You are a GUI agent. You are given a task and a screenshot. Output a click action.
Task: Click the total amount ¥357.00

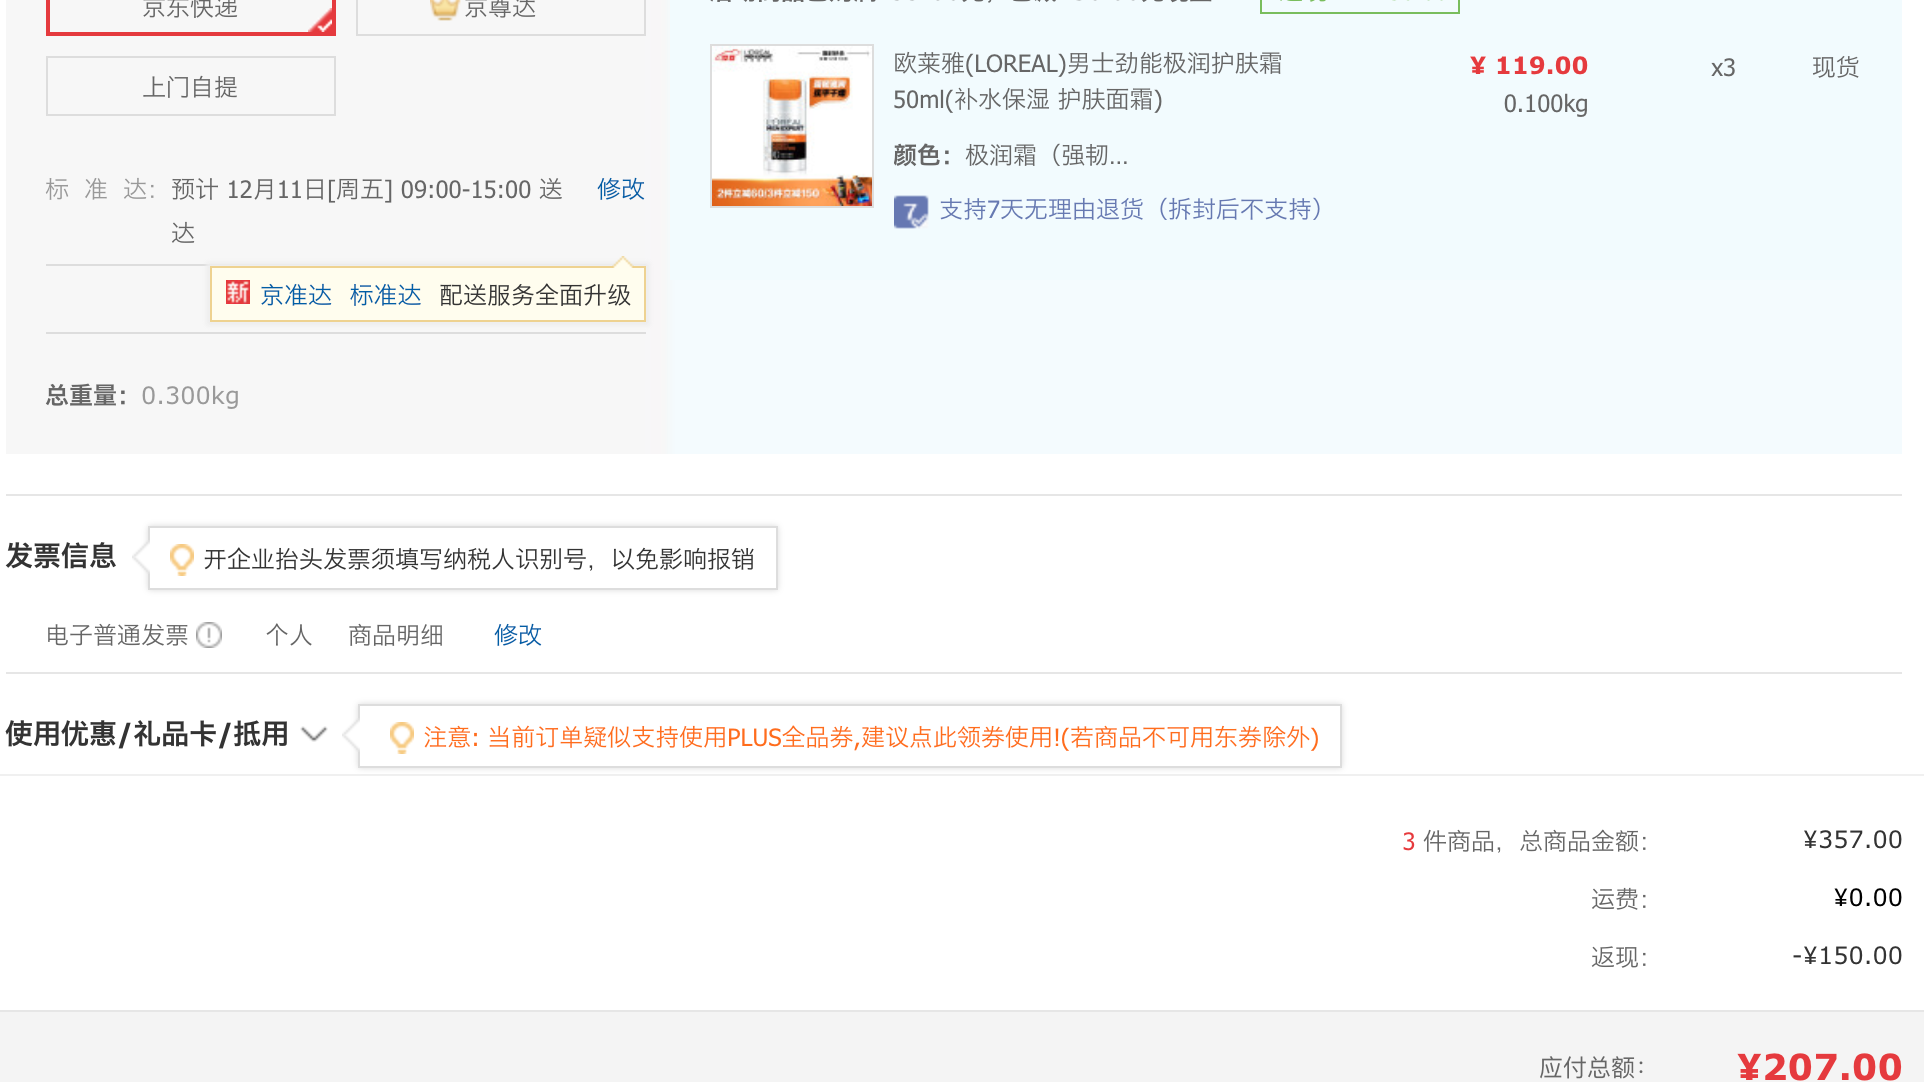click(1852, 840)
